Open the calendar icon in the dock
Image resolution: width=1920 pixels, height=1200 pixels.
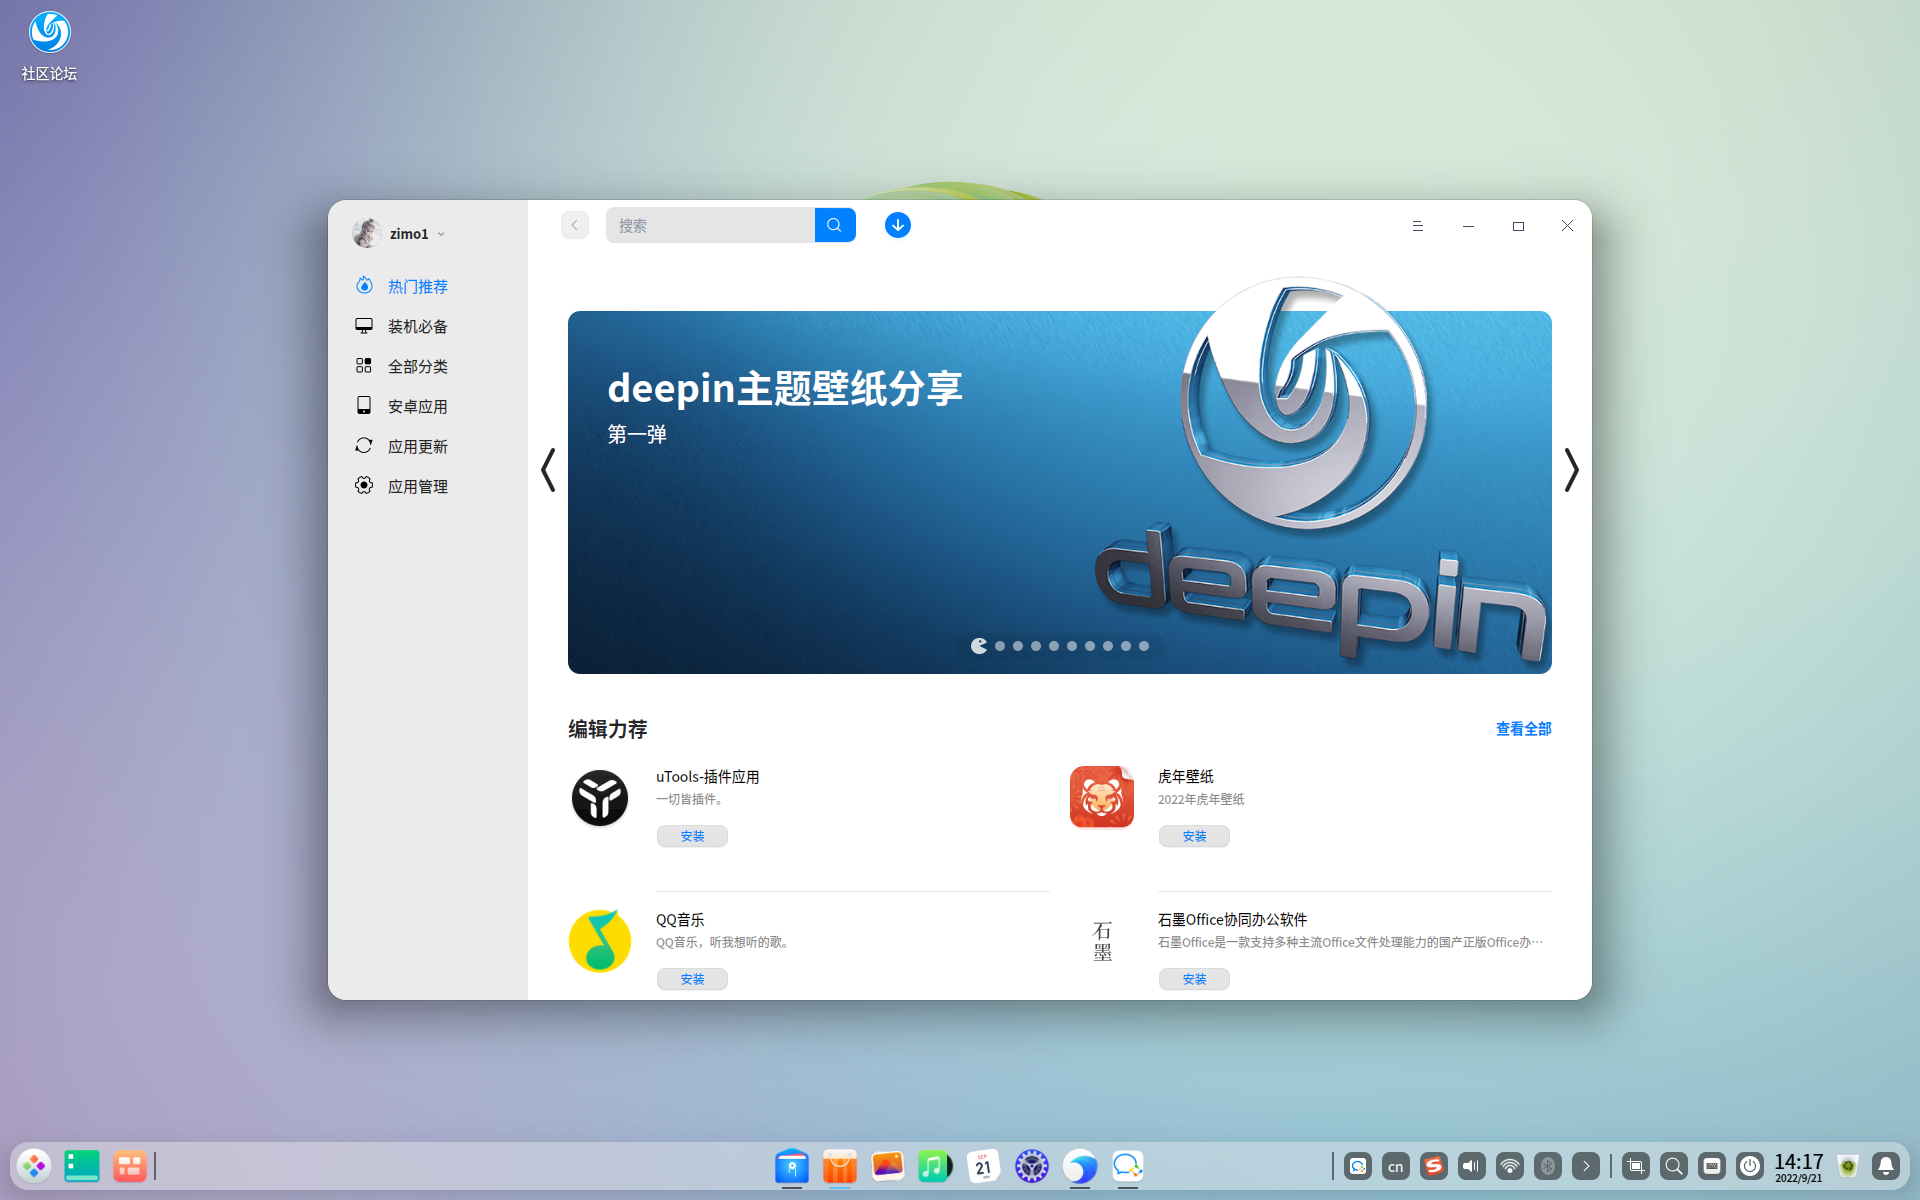pyautogui.click(x=983, y=1166)
